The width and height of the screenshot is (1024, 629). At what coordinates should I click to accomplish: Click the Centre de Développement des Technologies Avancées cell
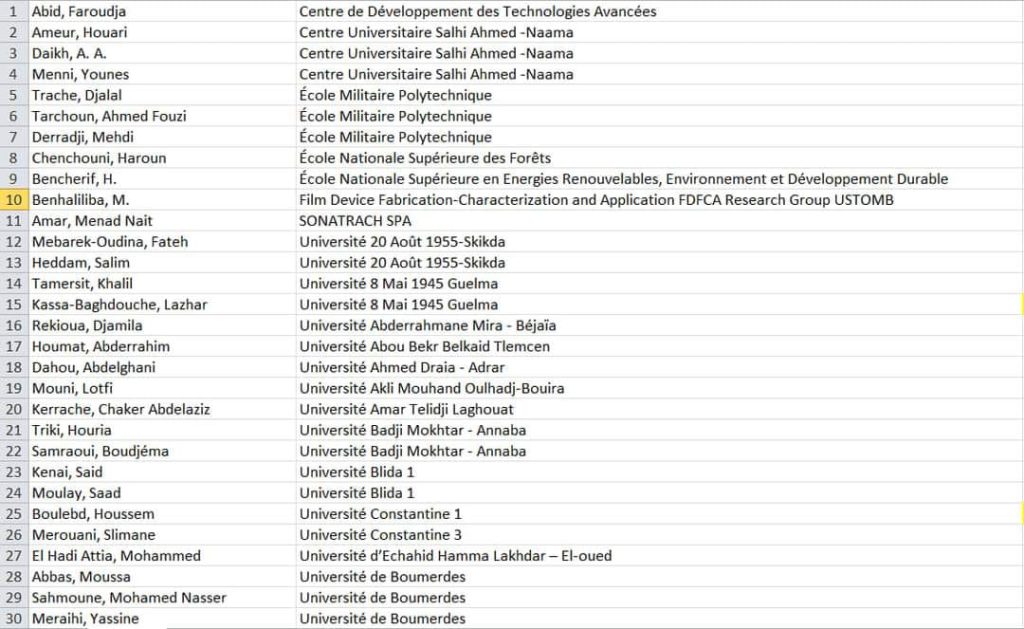[660, 11]
